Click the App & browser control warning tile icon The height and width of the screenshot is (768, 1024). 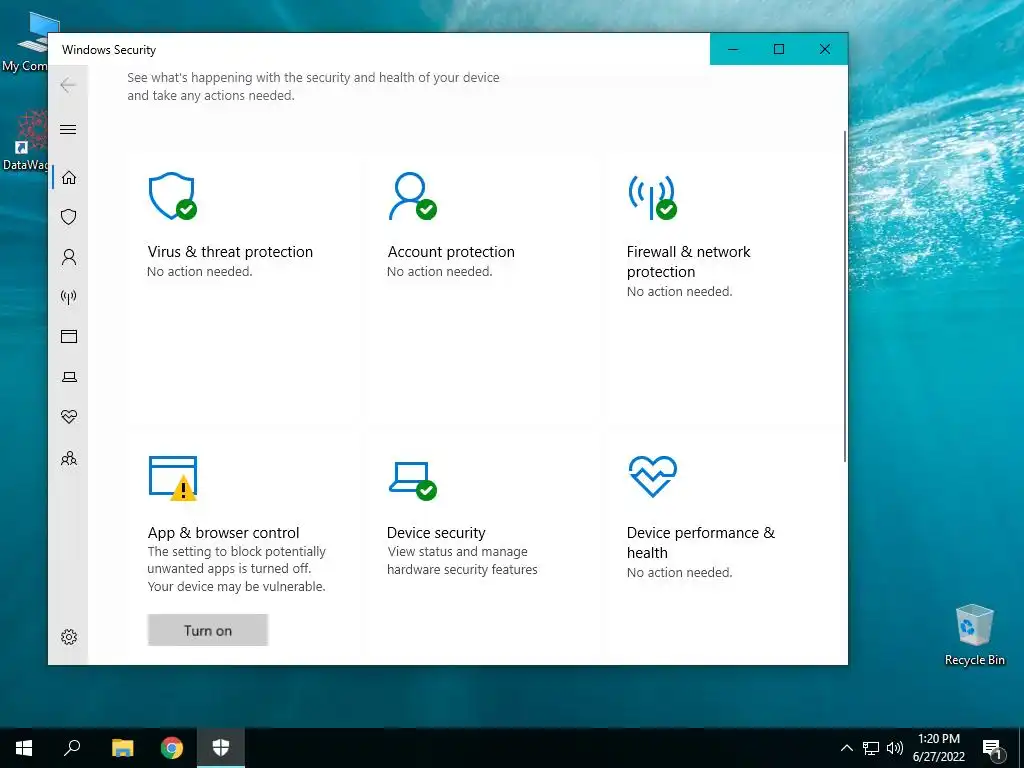tap(173, 478)
